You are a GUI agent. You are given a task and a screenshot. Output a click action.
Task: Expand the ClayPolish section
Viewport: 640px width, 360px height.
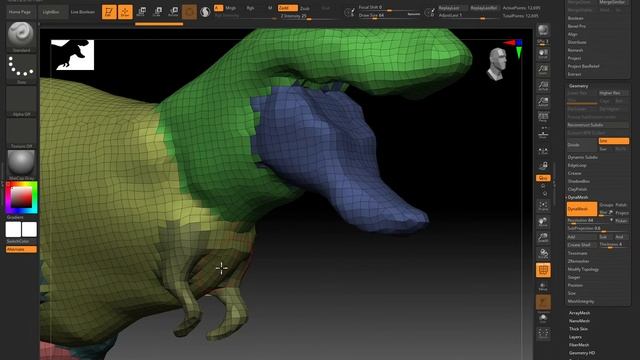[577, 189]
